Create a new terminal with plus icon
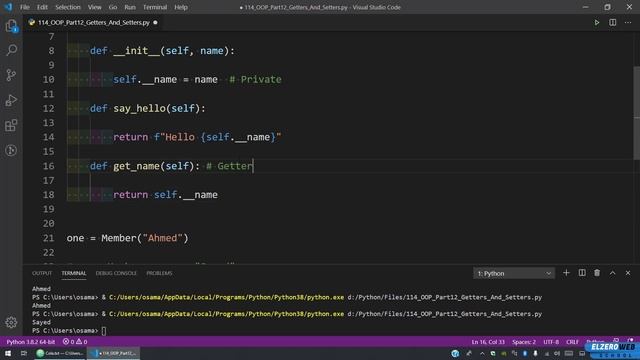Viewport: 640px width, 360px height. 566,273
